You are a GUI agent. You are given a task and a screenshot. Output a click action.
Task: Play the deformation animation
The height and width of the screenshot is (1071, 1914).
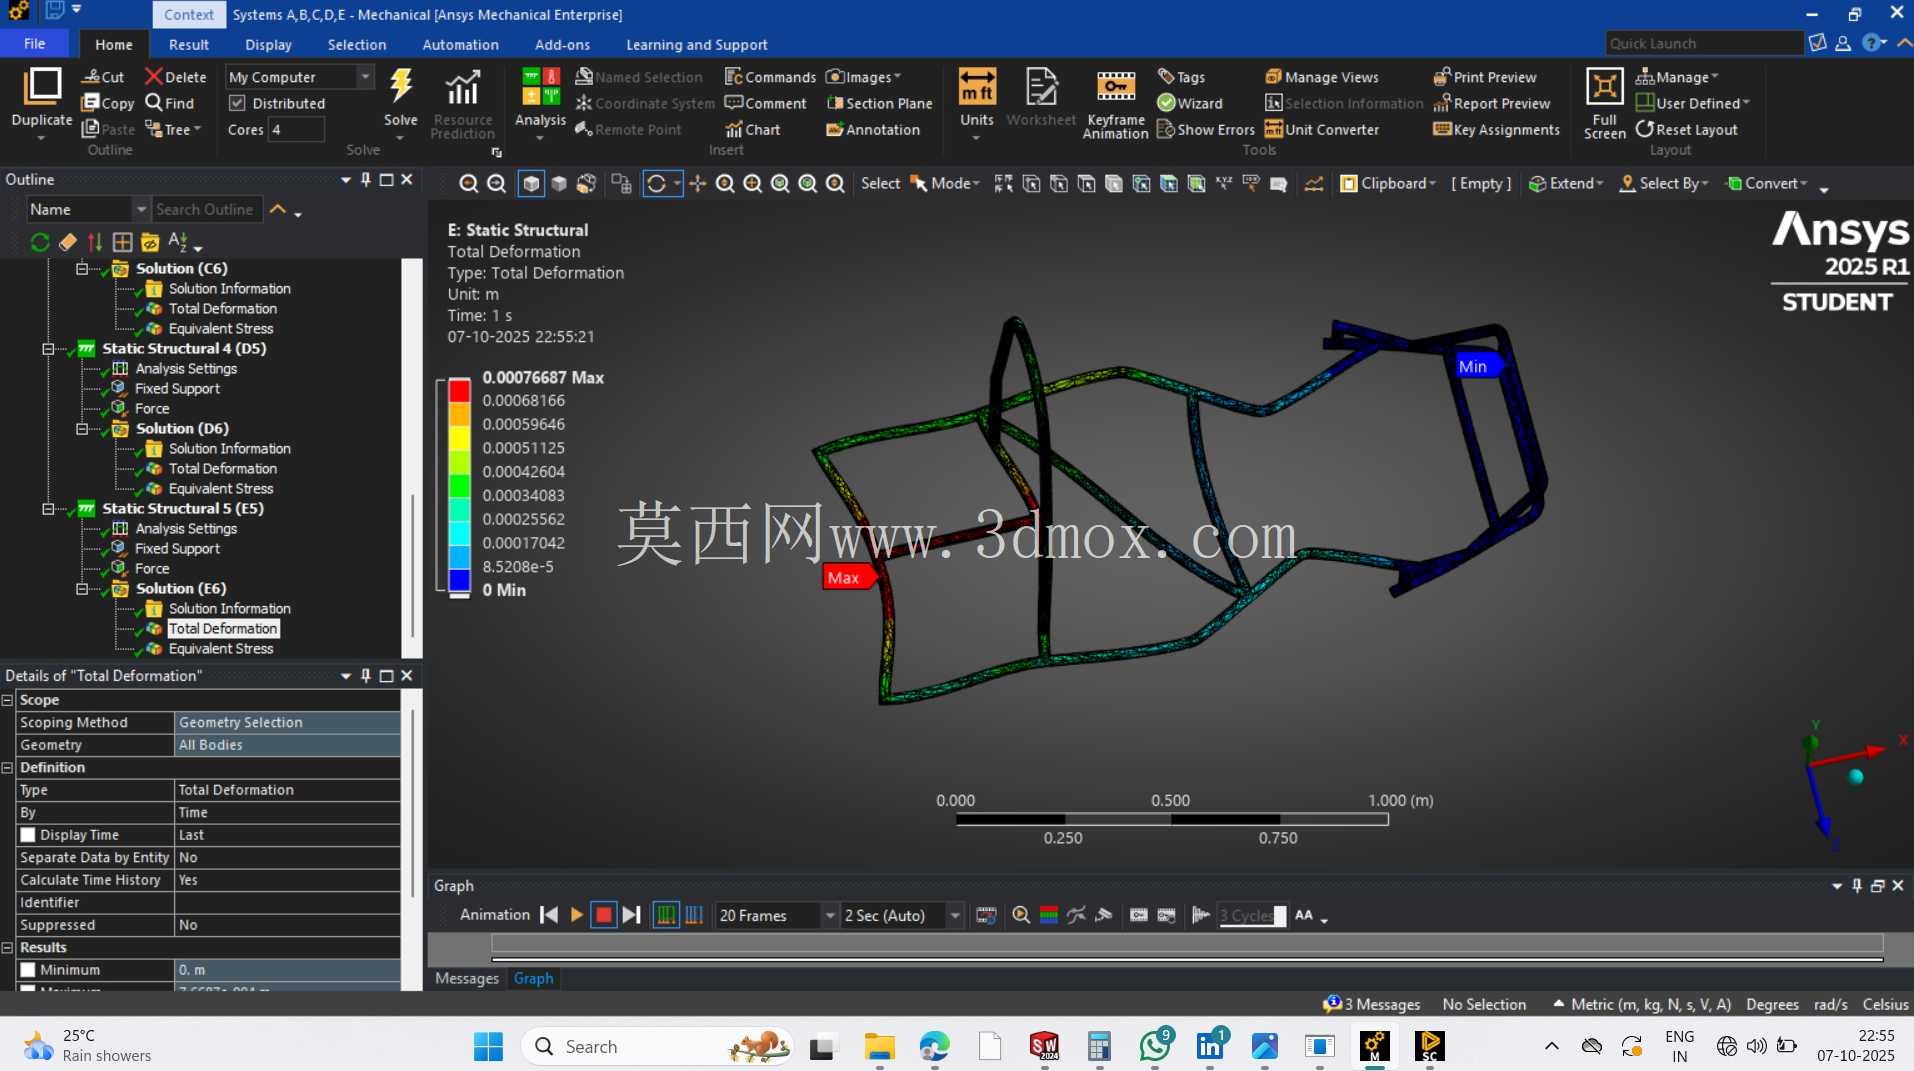576,915
